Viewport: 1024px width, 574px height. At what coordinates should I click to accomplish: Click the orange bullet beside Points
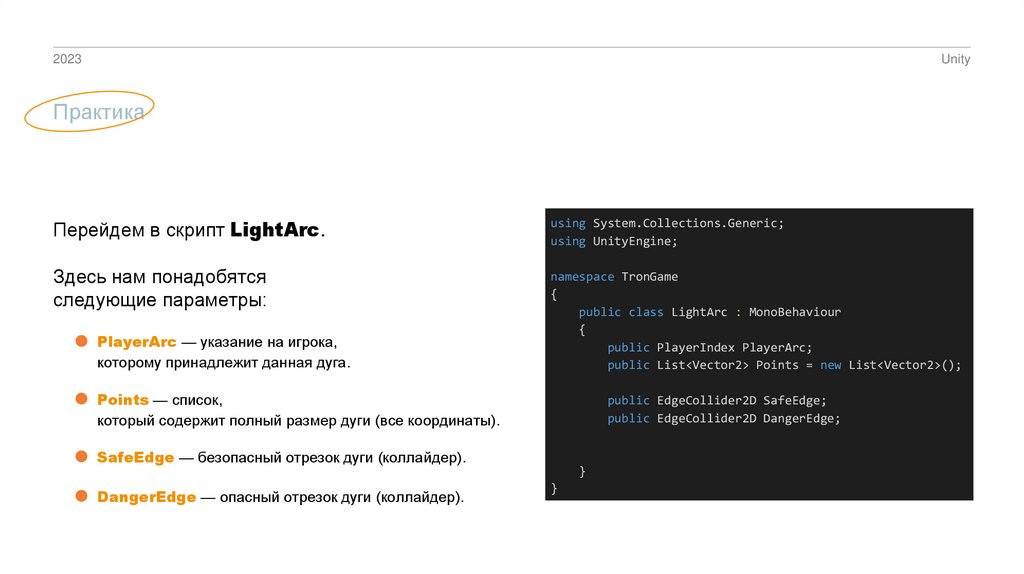[83, 399]
